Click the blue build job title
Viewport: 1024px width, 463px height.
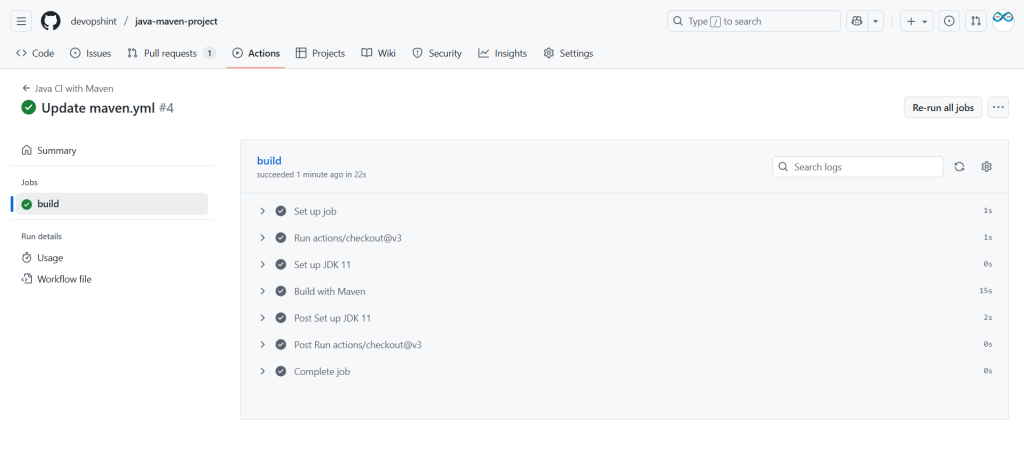pyautogui.click(x=269, y=161)
